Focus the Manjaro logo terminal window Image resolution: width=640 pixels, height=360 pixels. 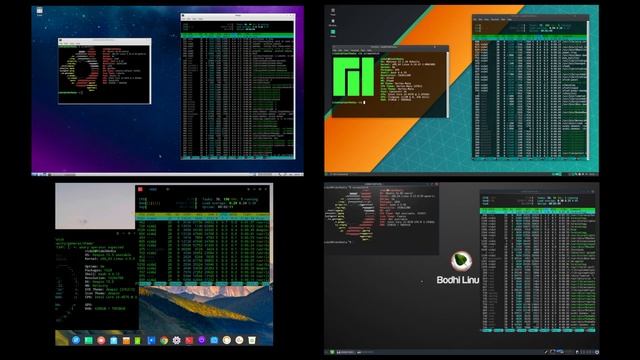point(390,81)
